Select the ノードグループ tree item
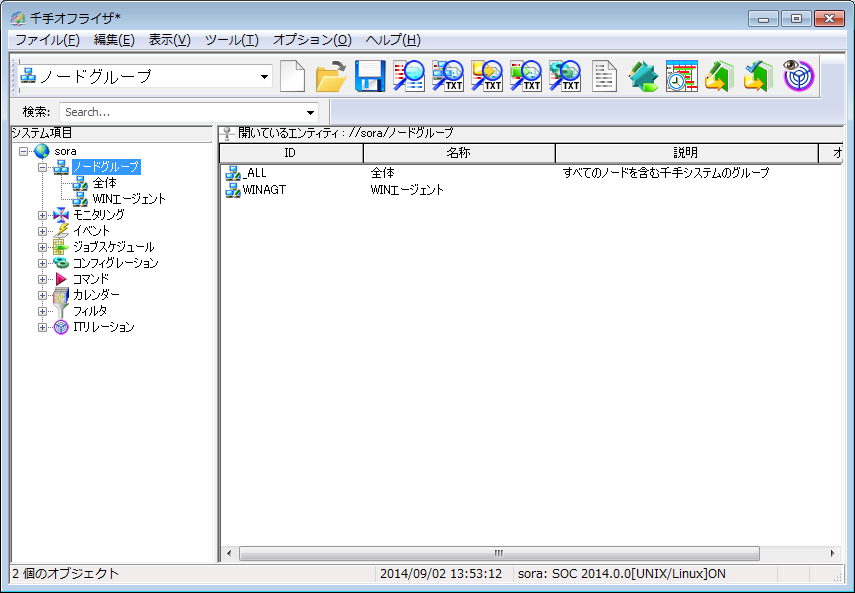Image resolution: width=855 pixels, height=593 pixels. 106,167
